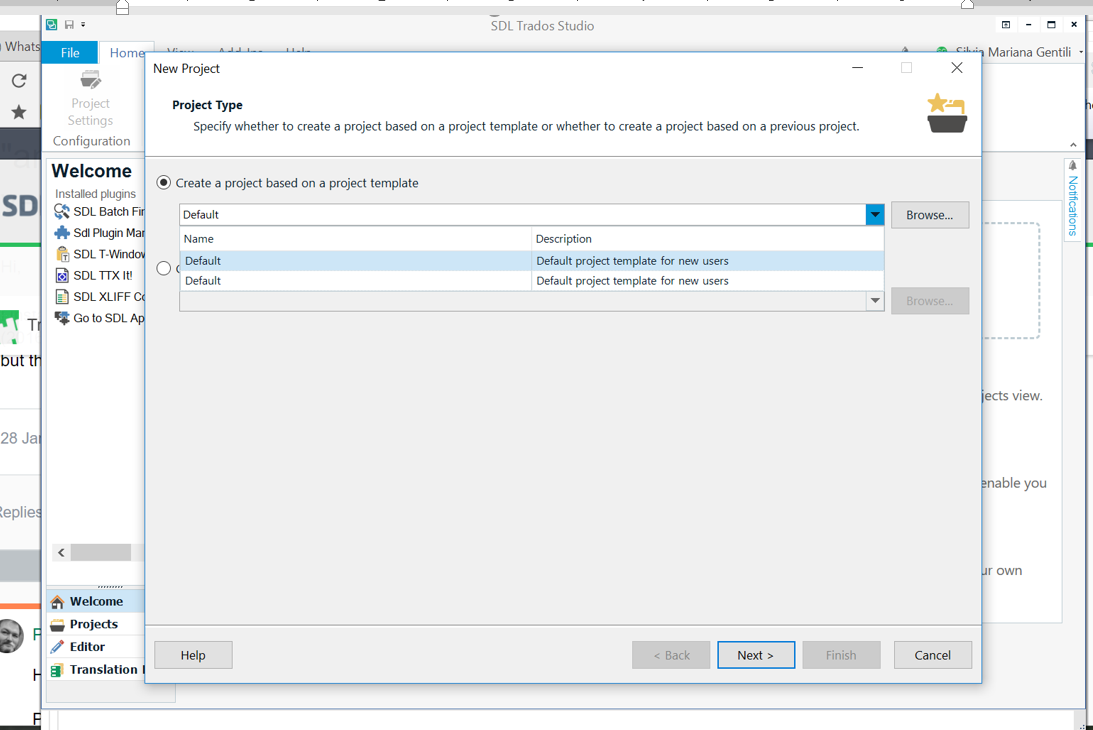Viewport: 1093px width, 730px height.
Task: Click the ribbon display options icon
Action: coord(1006,25)
